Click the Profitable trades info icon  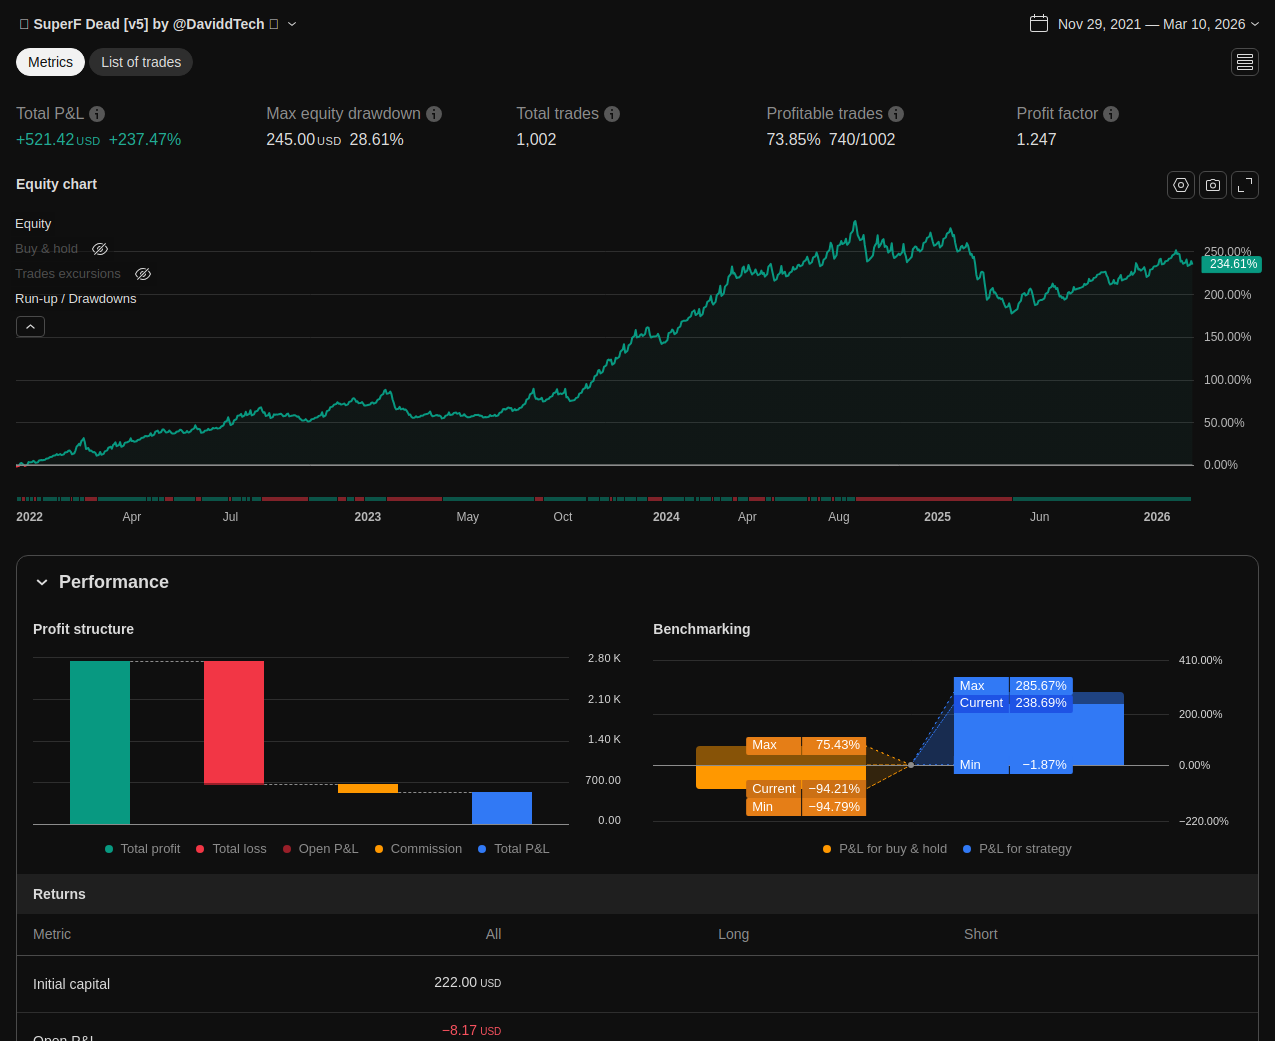click(x=896, y=114)
